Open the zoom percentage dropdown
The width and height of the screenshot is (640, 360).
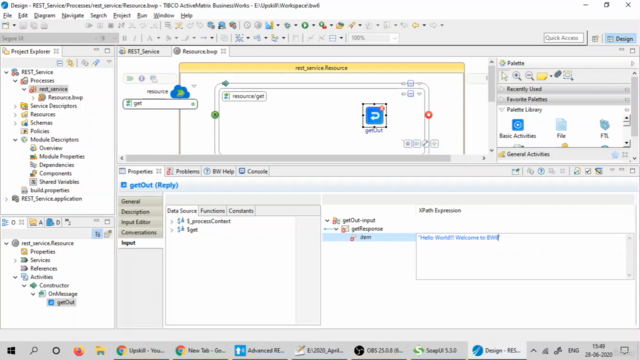[394, 38]
